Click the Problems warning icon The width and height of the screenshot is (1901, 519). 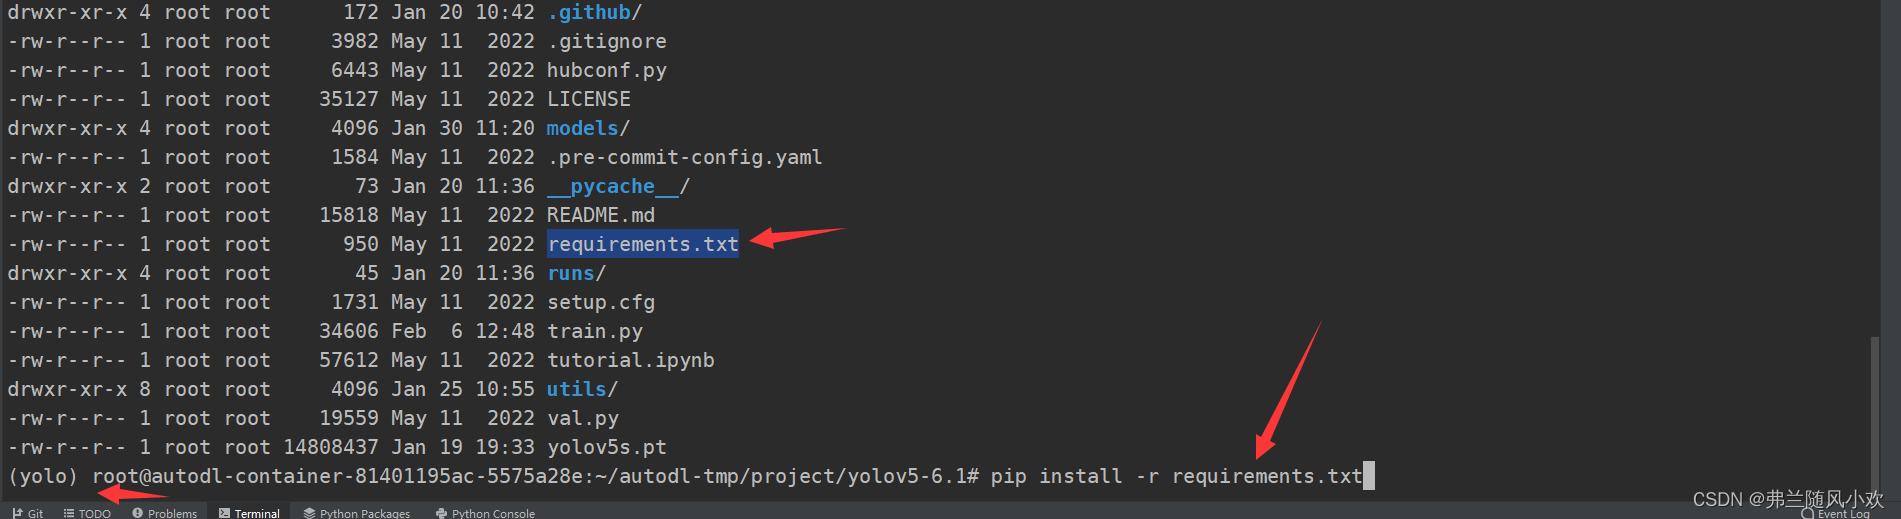point(138,513)
